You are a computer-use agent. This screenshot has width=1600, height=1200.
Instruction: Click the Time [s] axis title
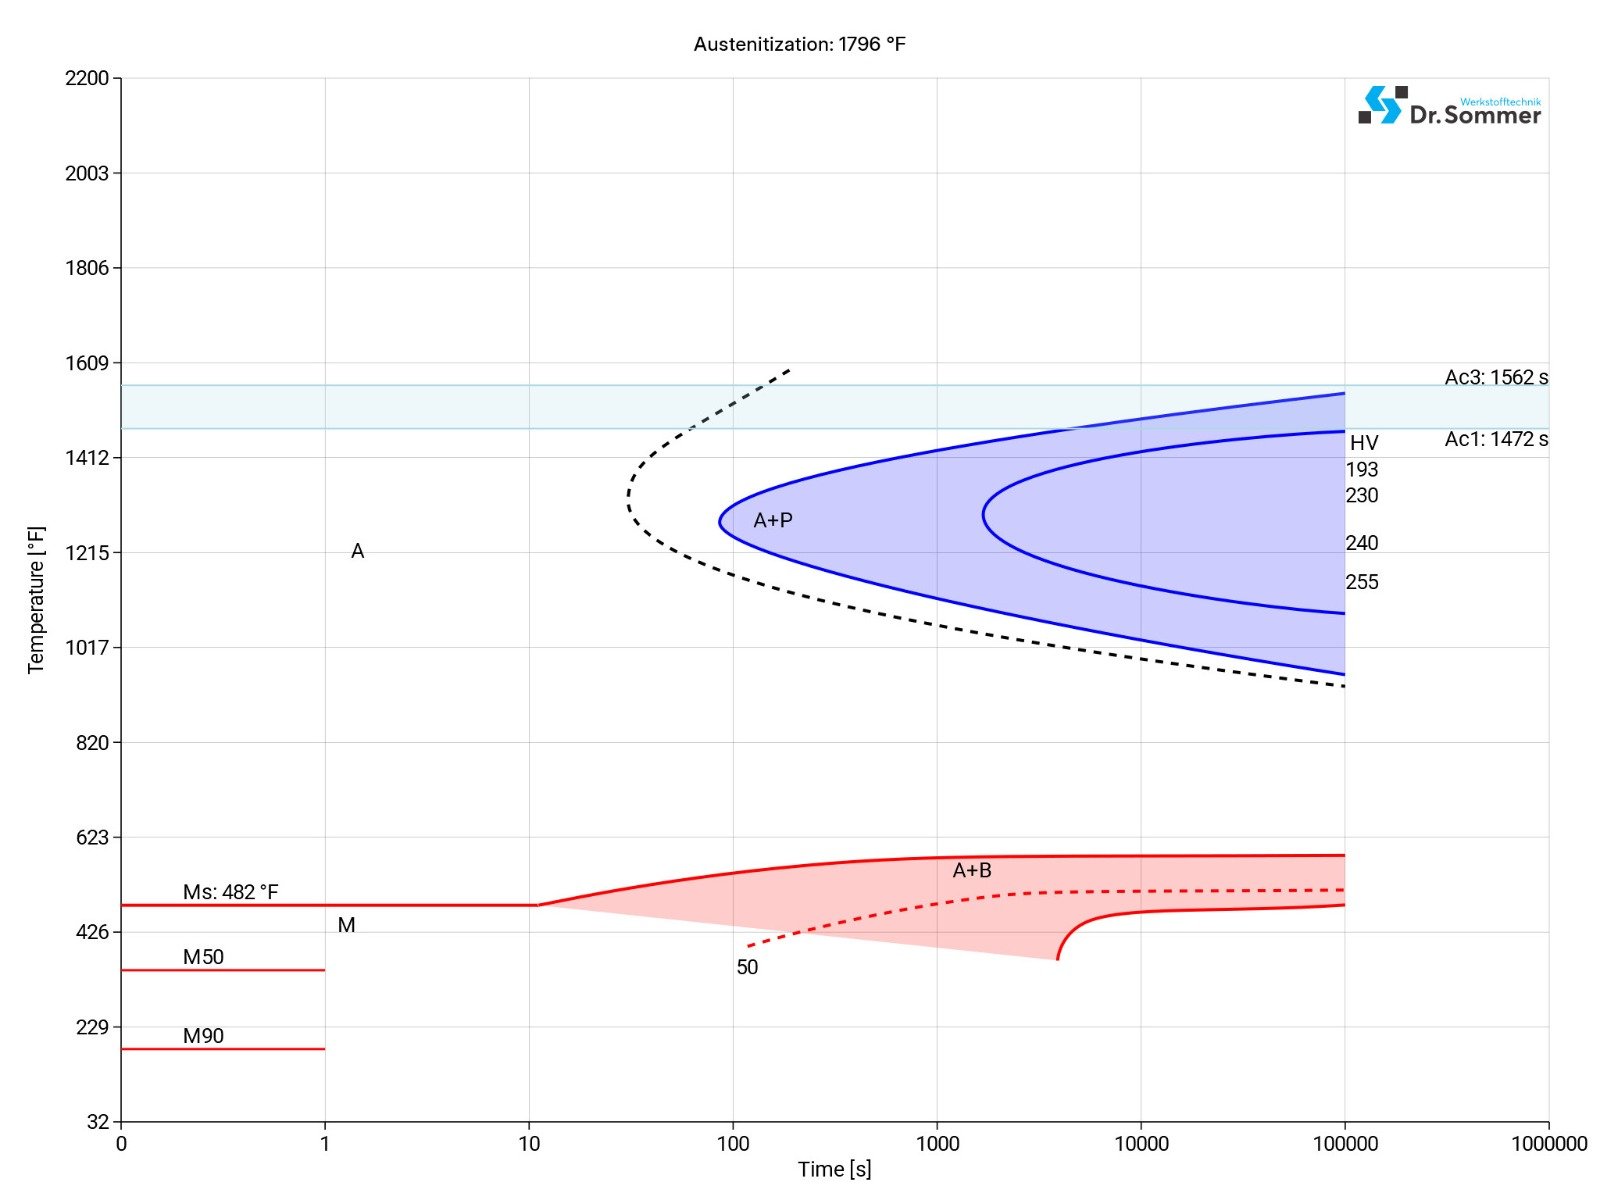tap(834, 1169)
